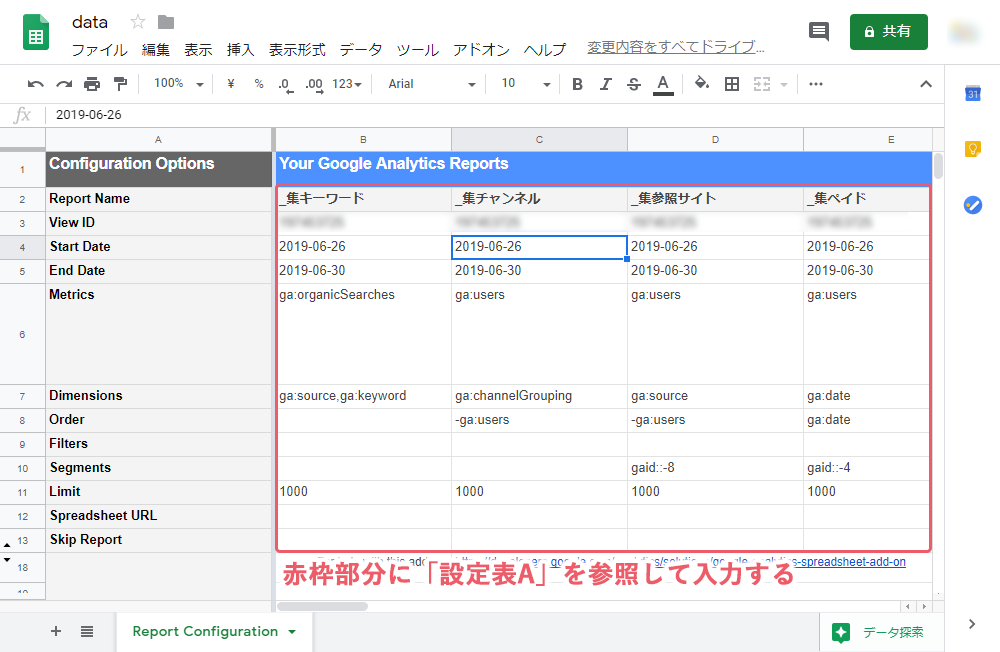The image size is (1000, 652).
Task: Click the data document title
Action: (90, 22)
